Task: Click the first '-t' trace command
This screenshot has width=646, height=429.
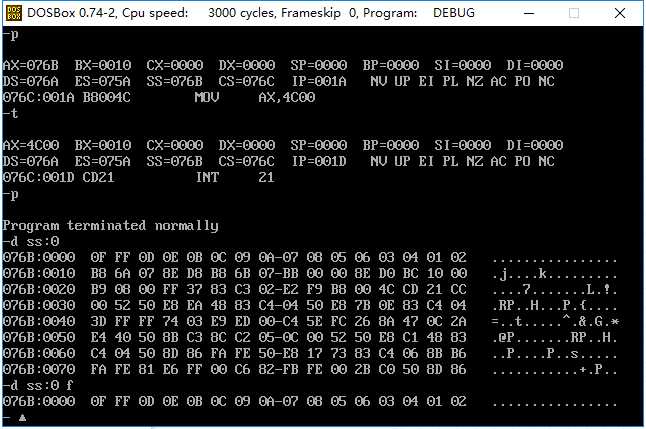Action: pos(10,113)
